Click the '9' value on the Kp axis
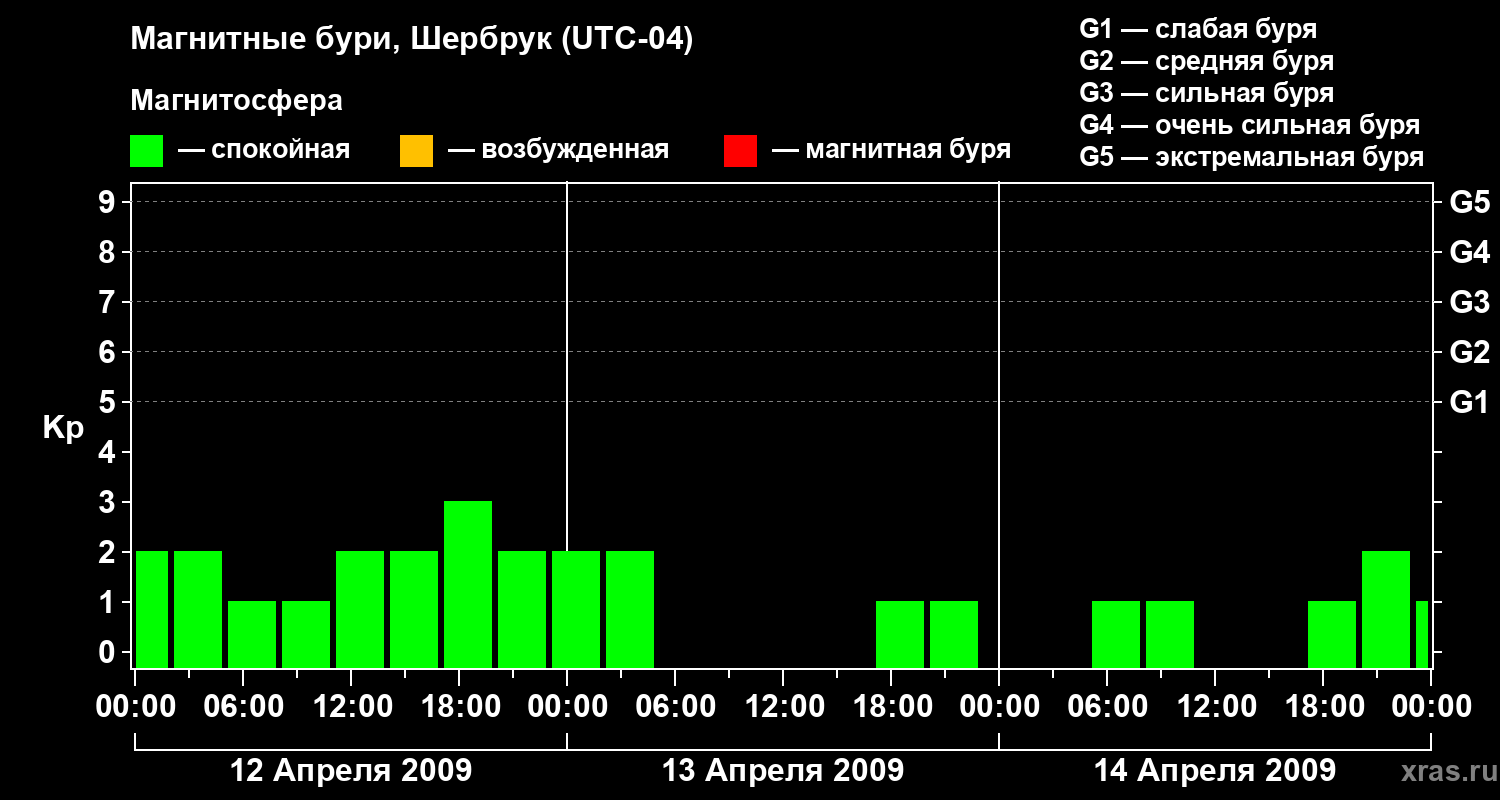 tap(109, 202)
